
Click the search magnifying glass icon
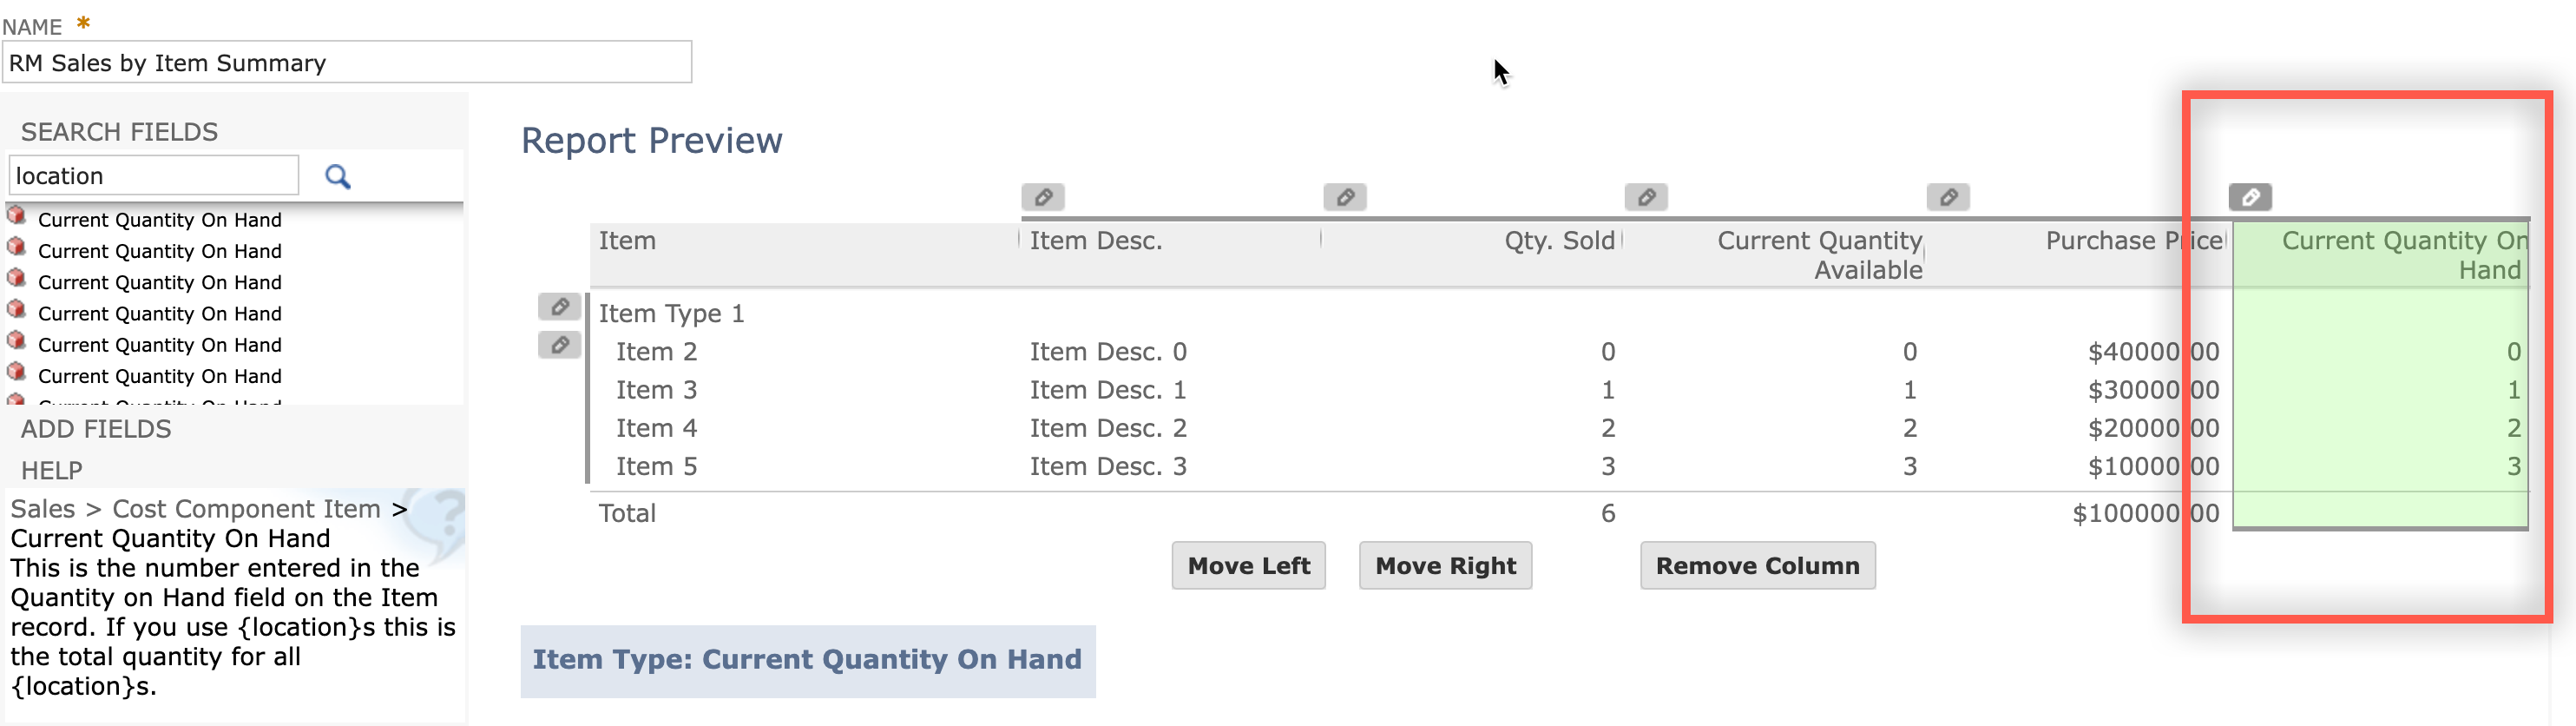click(x=338, y=175)
